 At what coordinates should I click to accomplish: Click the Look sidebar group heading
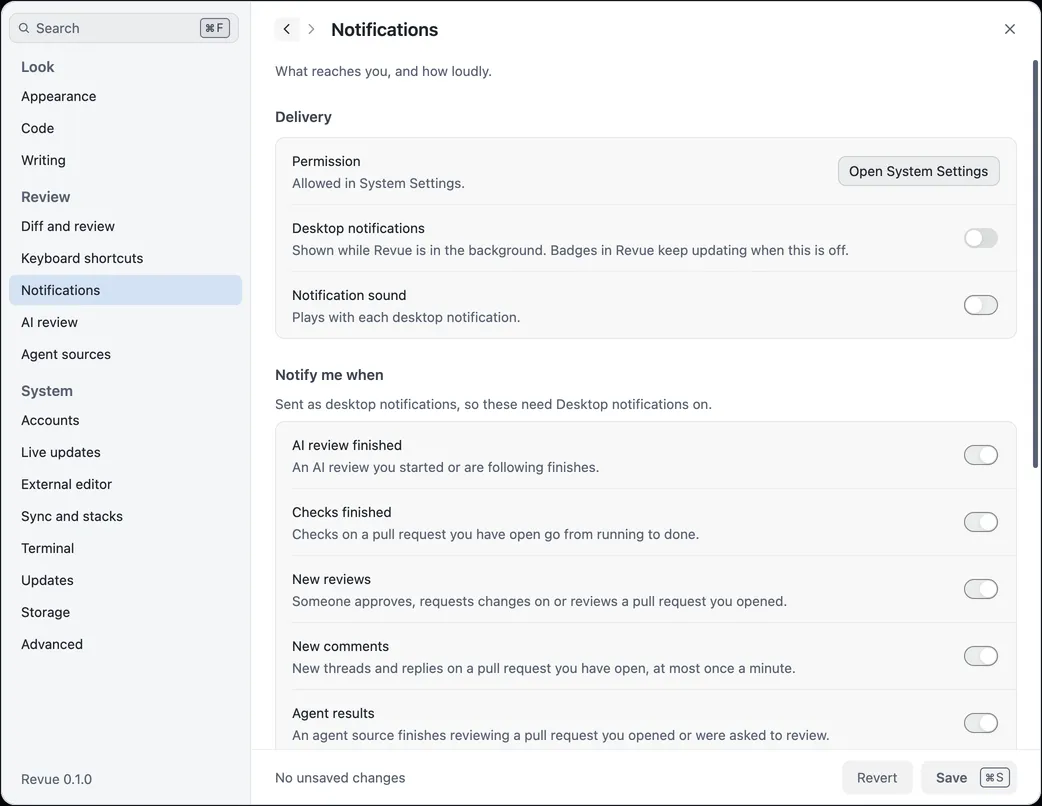[x=37, y=66]
